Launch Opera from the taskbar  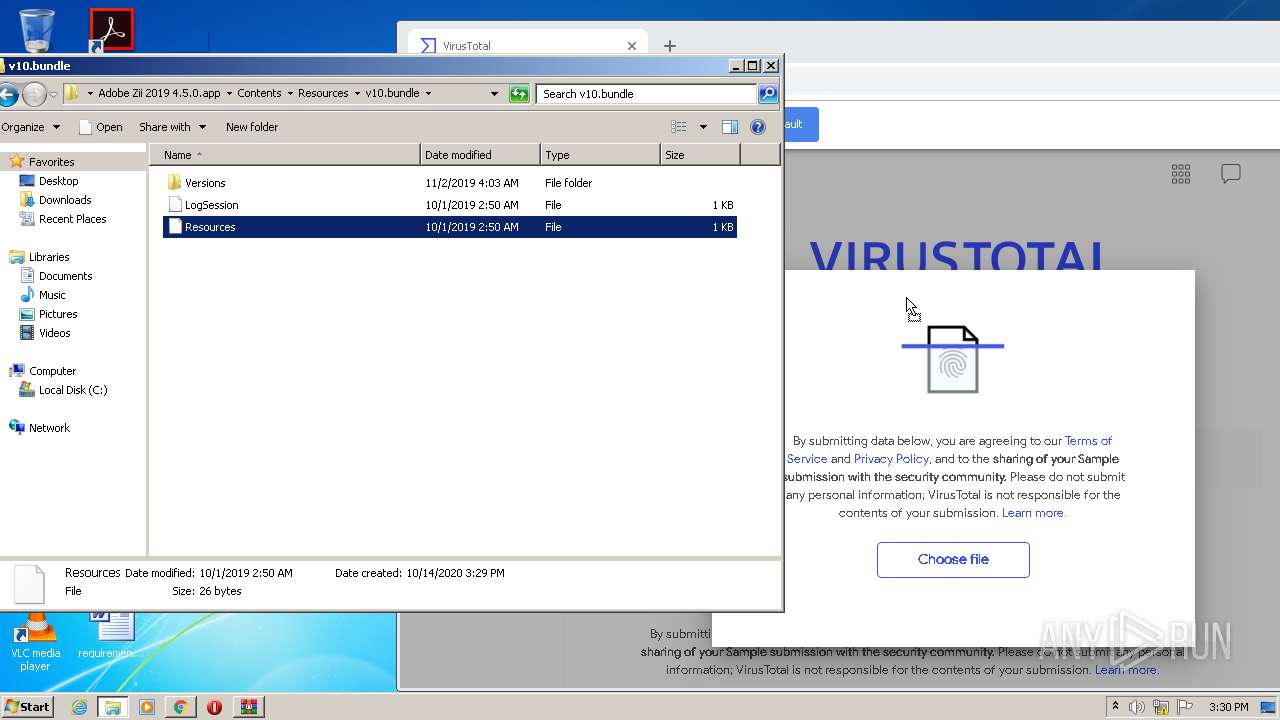tap(214, 707)
